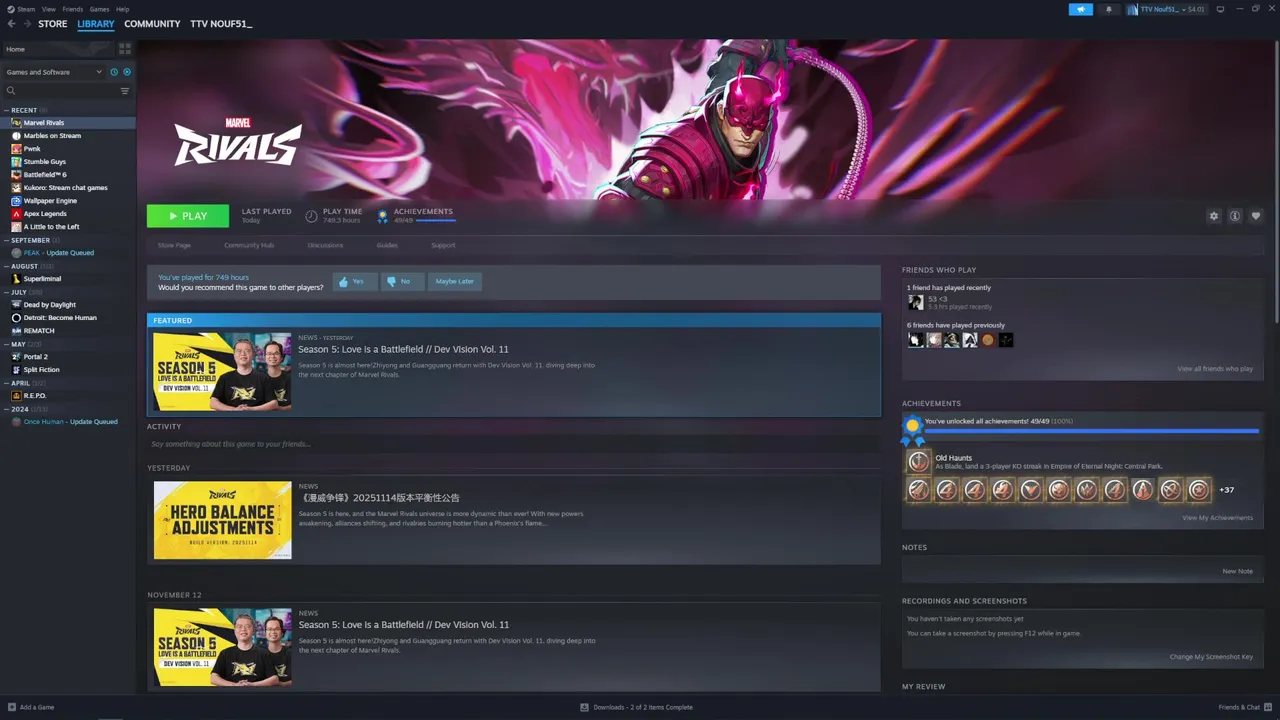Click Hero Balance Adjustments news thumbnail
The height and width of the screenshot is (720, 1280).
(x=223, y=520)
